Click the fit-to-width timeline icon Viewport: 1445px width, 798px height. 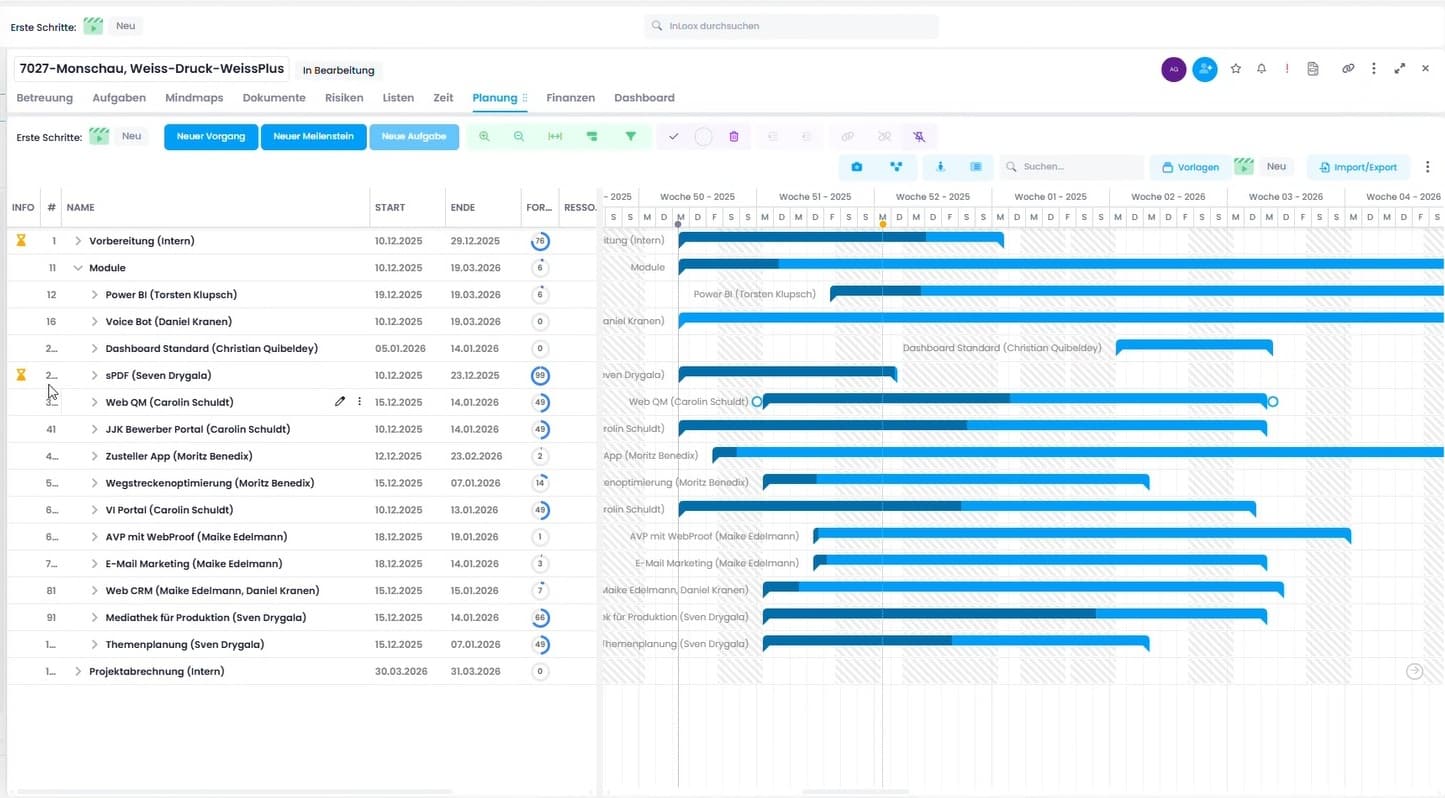coord(555,137)
